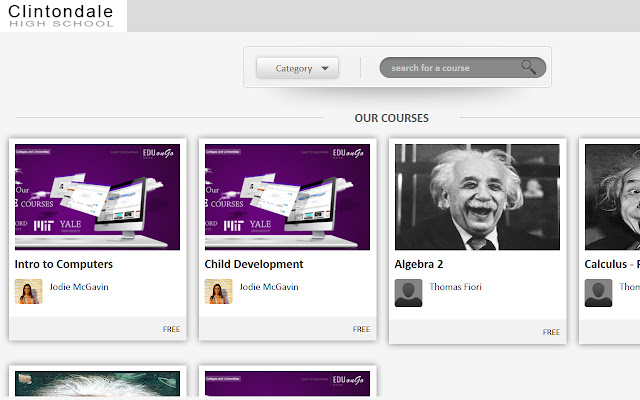Click the OUR COURSES heading
Image resolution: width=640 pixels, height=400 pixels.
[x=391, y=118]
